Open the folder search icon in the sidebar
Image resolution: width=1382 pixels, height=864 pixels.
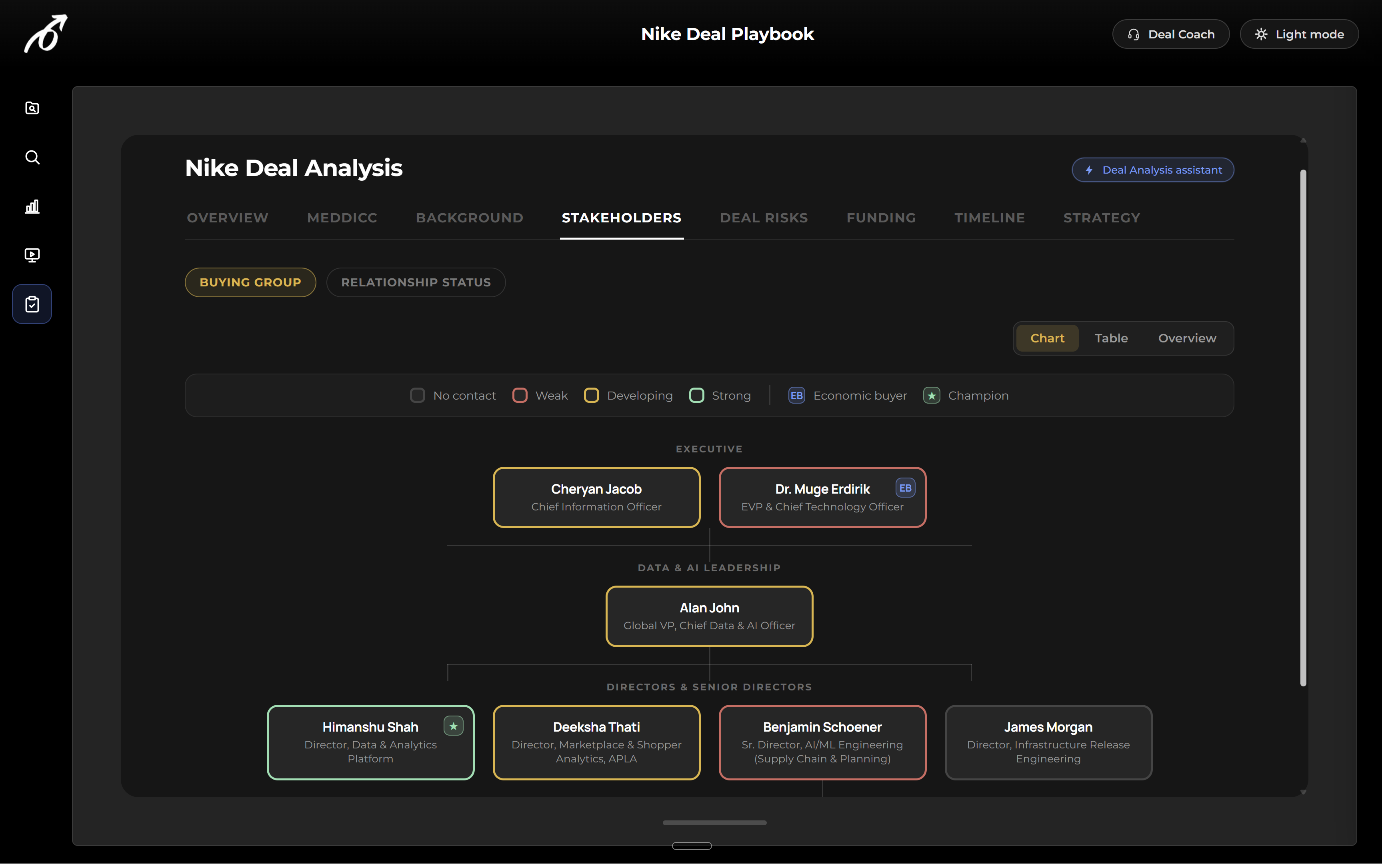pyautogui.click(x=32, y=108)
